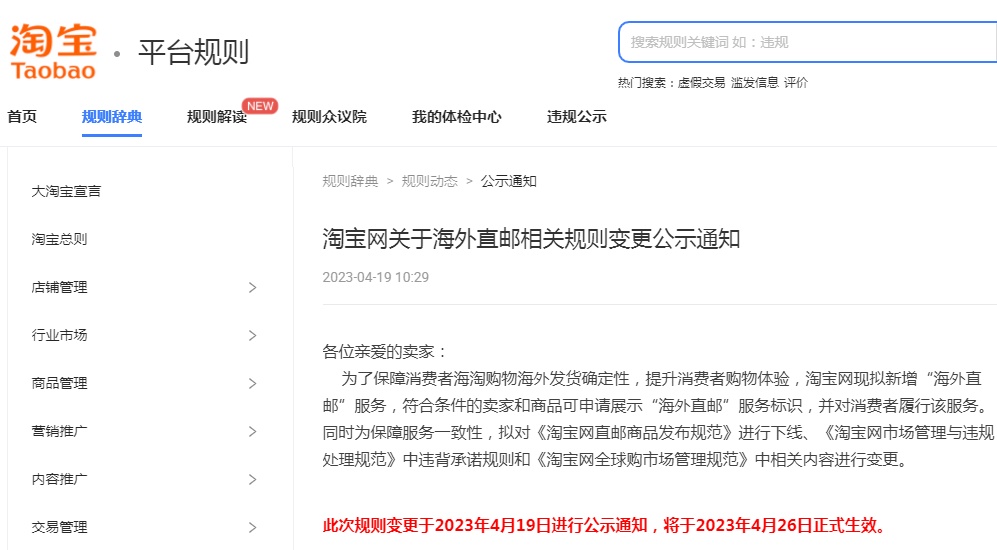Select 行业市场 sidebar entry
Image resolution: width=997 pixels, height=550 pixels.
click(x=59, y=335)
